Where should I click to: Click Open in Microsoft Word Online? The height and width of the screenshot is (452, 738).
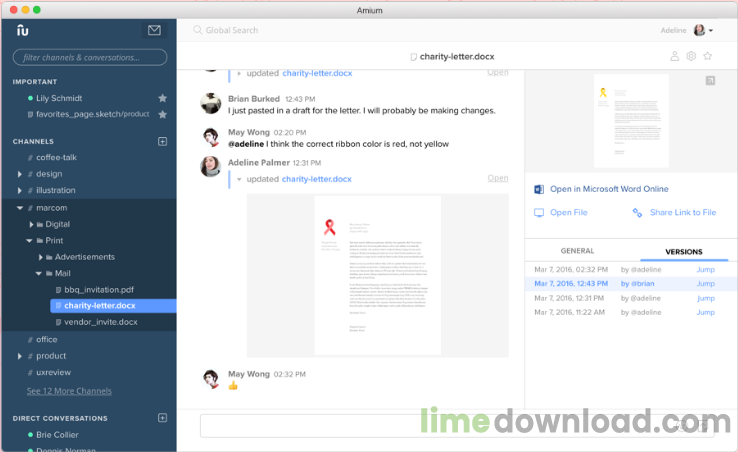coord(608,189)
